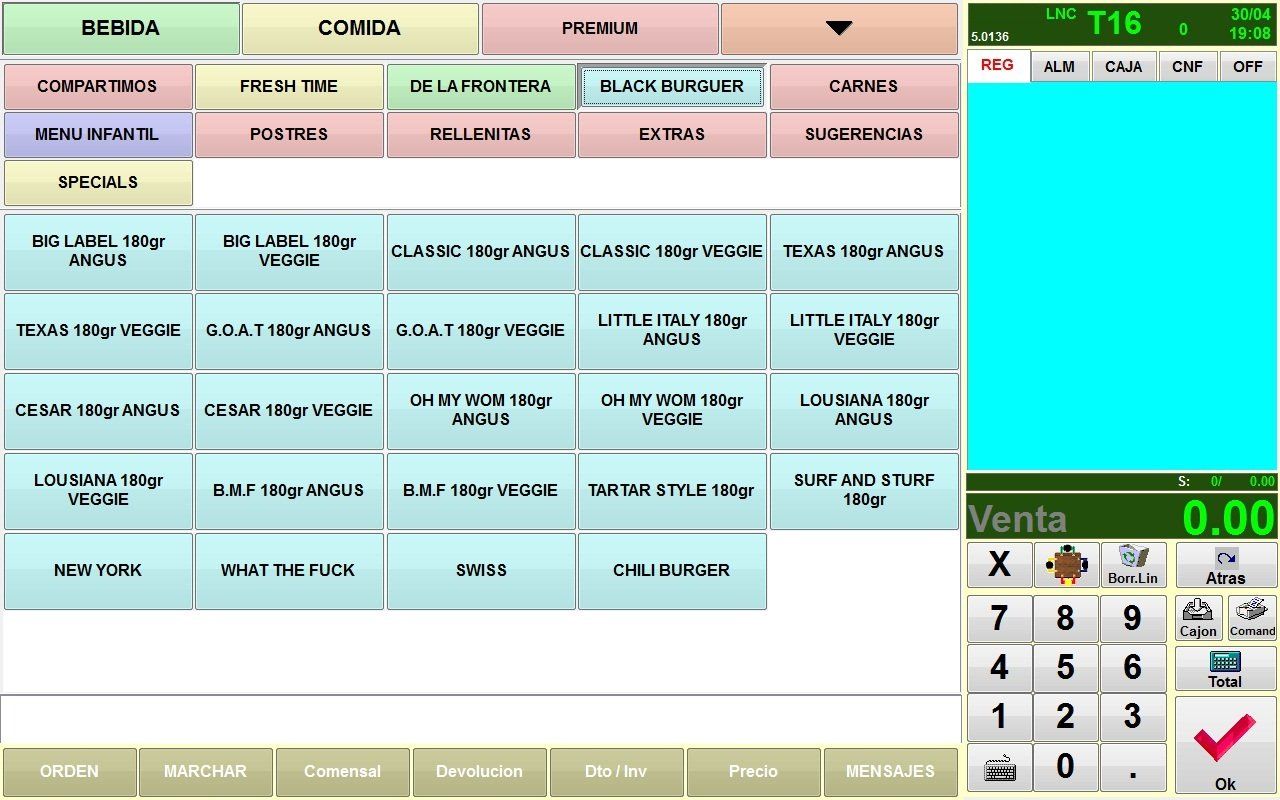Add TEXAS 180gr VEGGIE burger
The height and width of the screenshot is (800, 1280).
(98, 331)
